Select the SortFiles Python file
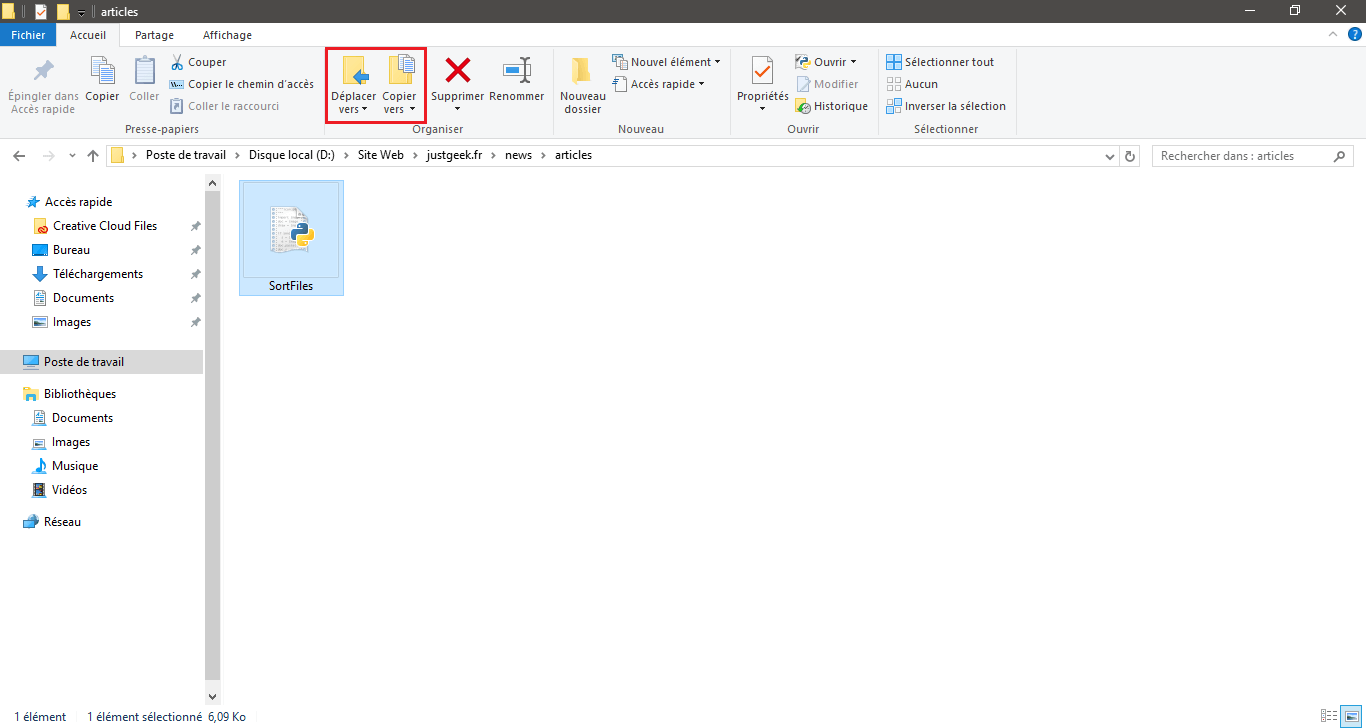The image size is (1366, 728). coord(291,238)
